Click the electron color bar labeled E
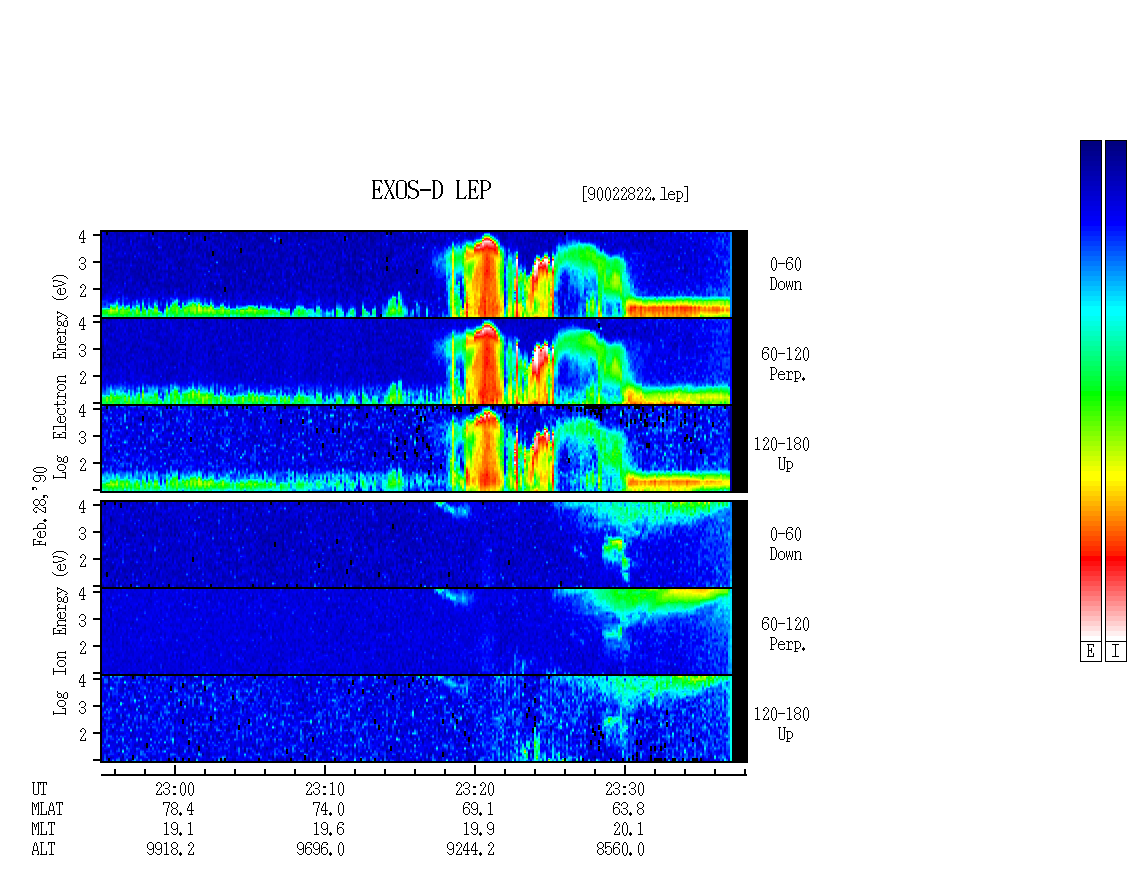 (1090, 390)
